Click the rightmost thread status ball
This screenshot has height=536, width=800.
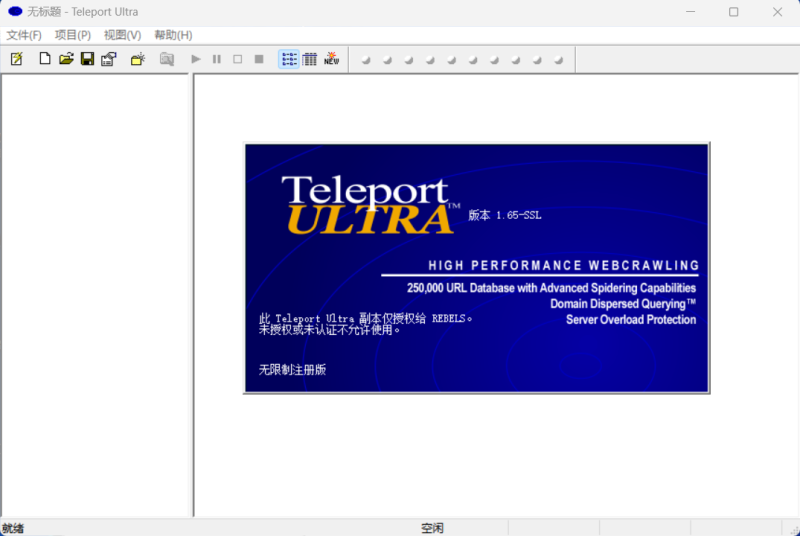[559, 60]
